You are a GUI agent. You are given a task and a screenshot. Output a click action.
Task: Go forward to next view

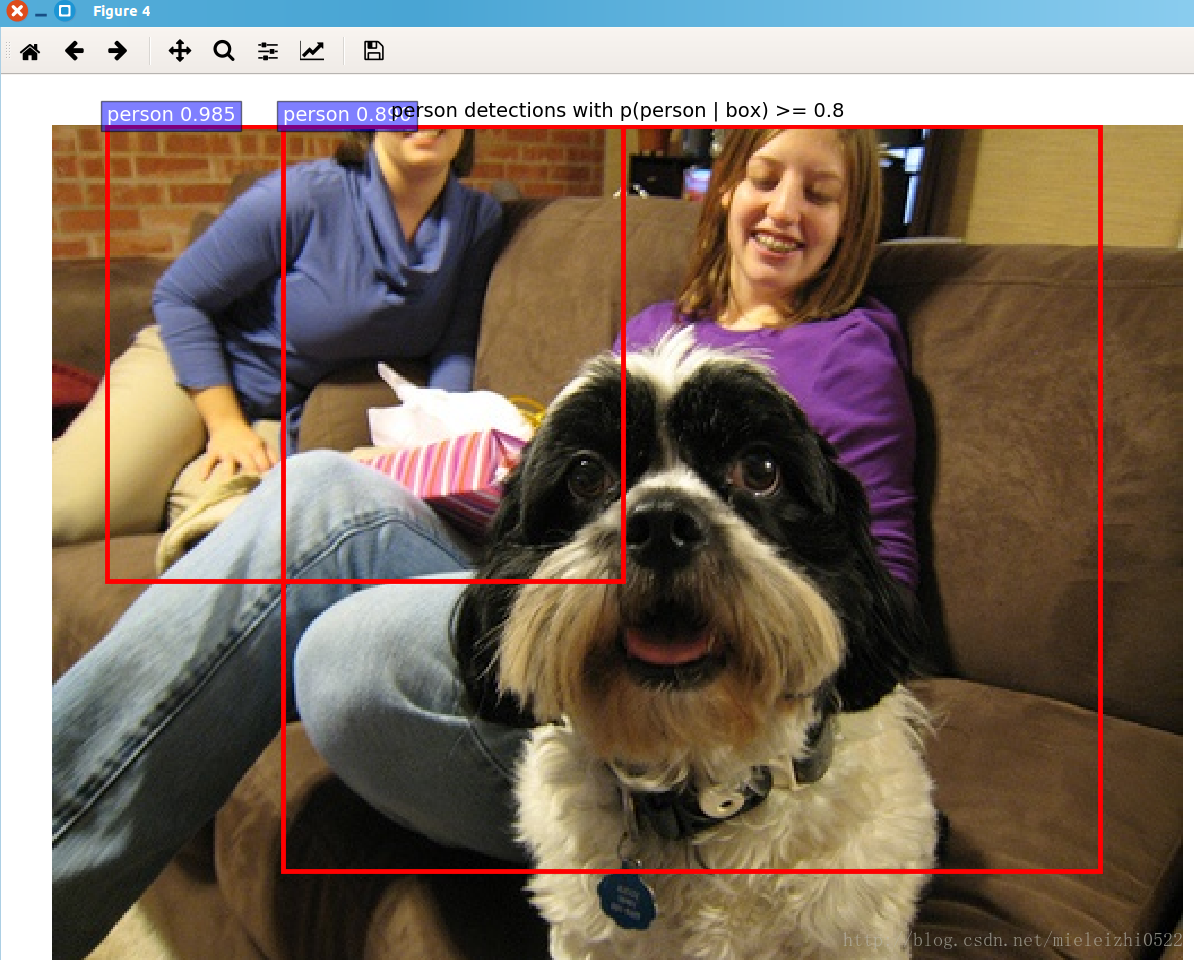(x=118, y=51)
